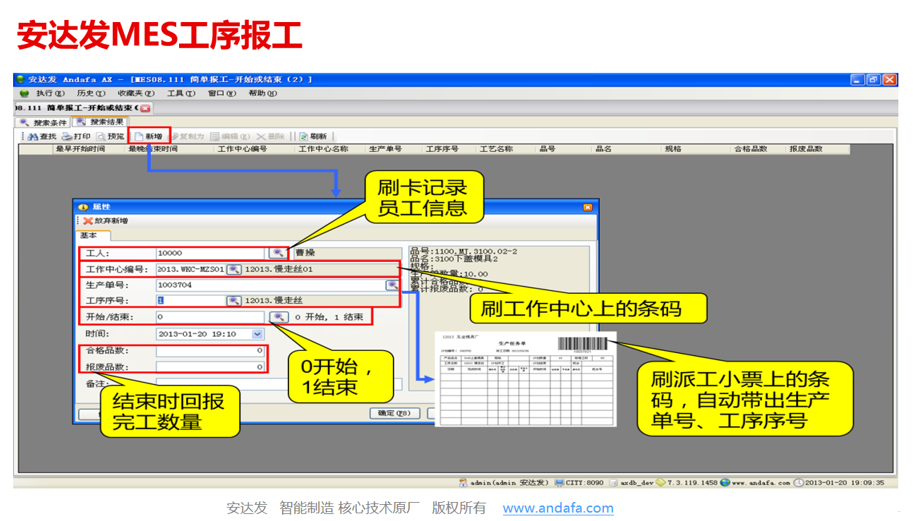
Task: Click the clock icon in the status bar
Action: (799, 482)
